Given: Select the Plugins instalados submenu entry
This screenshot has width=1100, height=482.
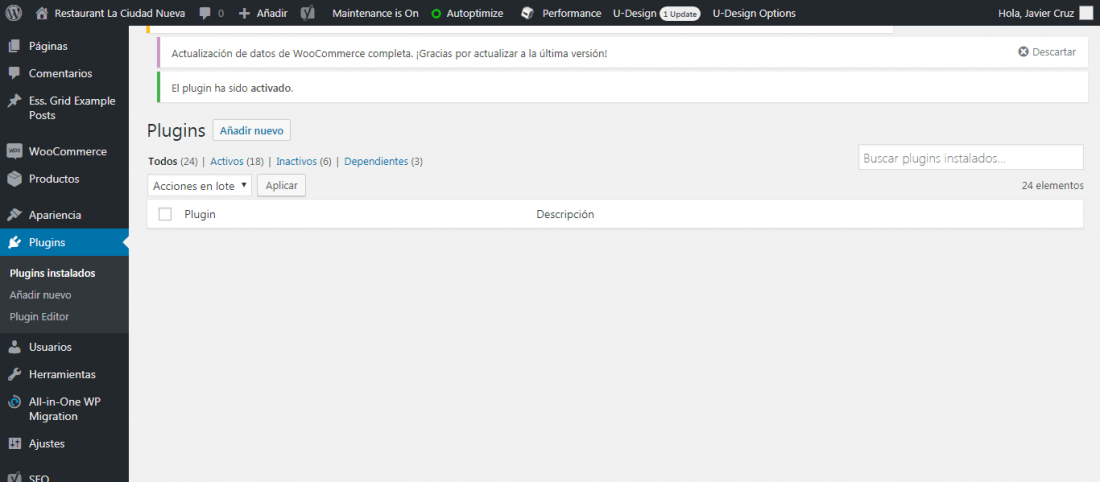Looking at the screenshot, I should [x=53, y=273].
